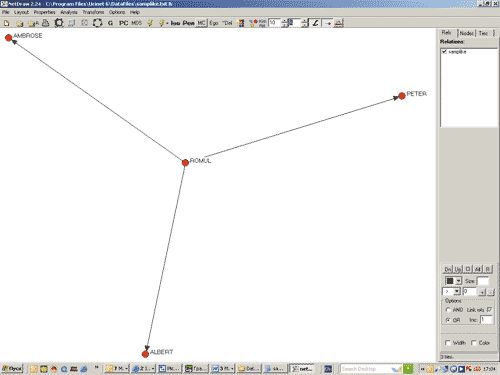Click the Ego network toolbar button

[214, 23]
